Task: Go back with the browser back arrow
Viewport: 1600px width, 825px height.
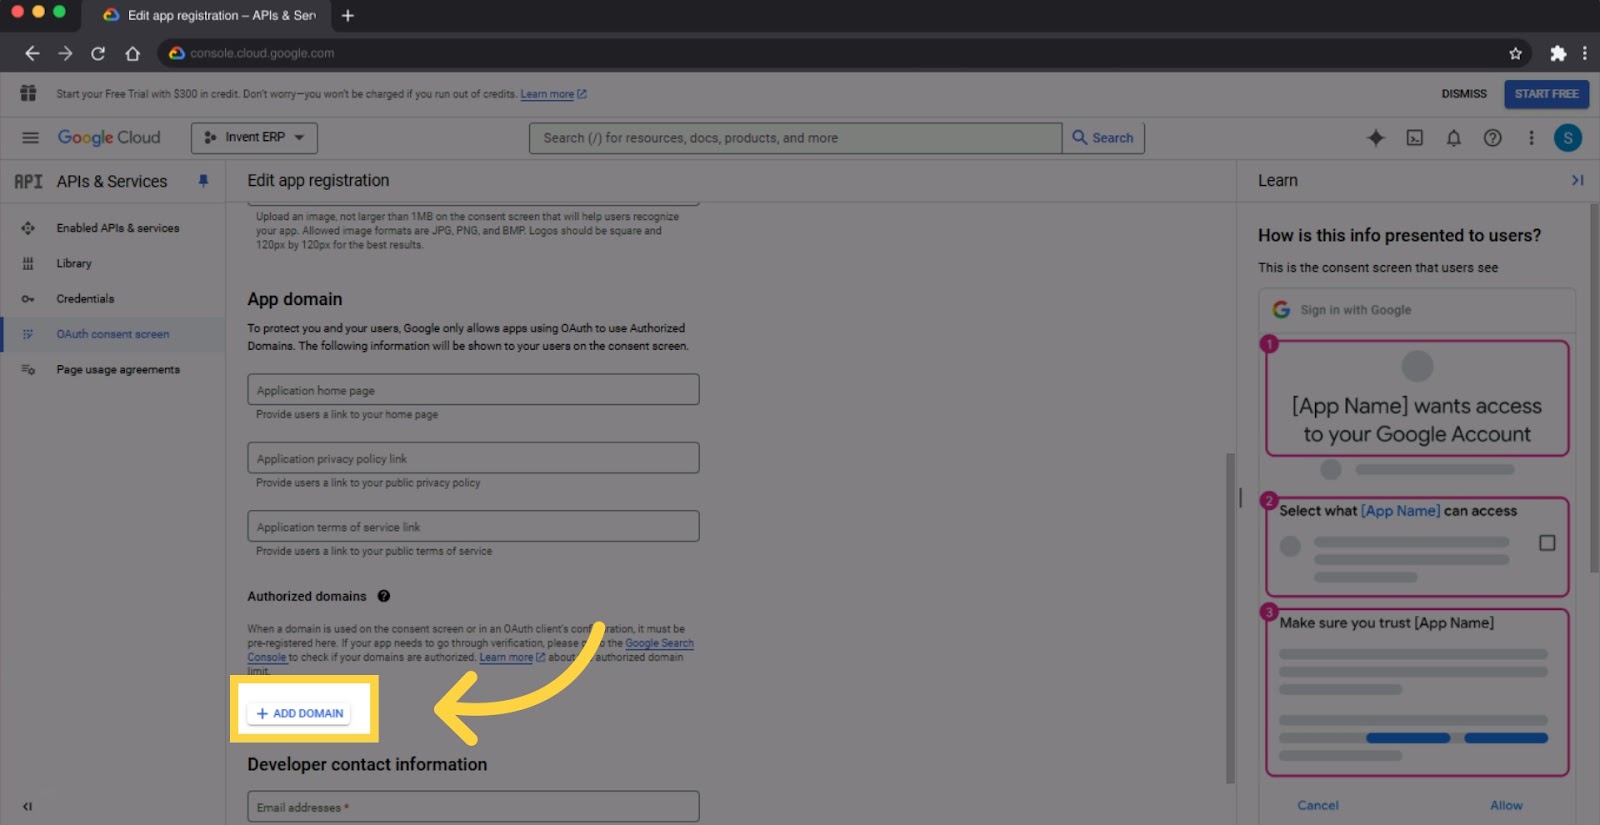Action: [x=32, y=53]
